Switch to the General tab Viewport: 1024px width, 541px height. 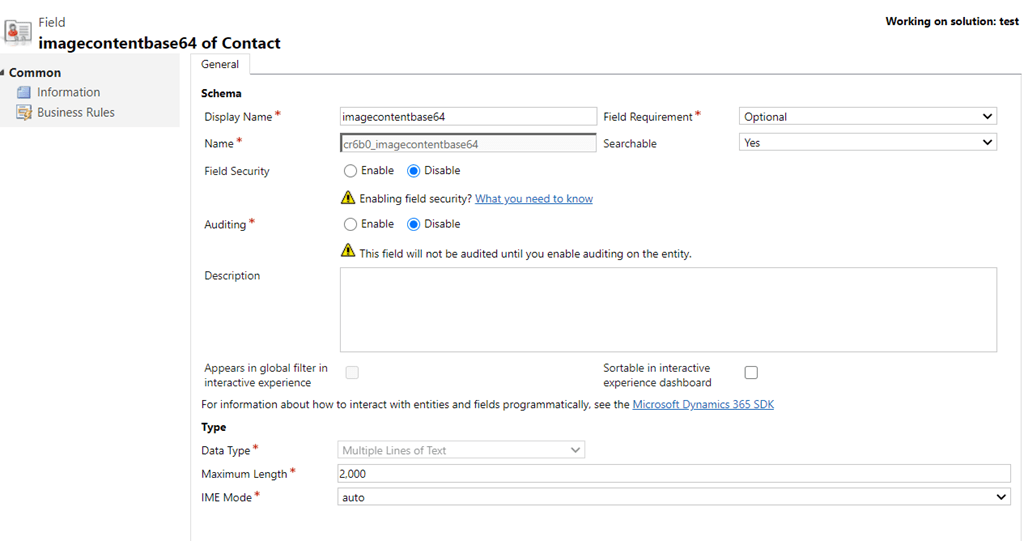coord(220,64)
